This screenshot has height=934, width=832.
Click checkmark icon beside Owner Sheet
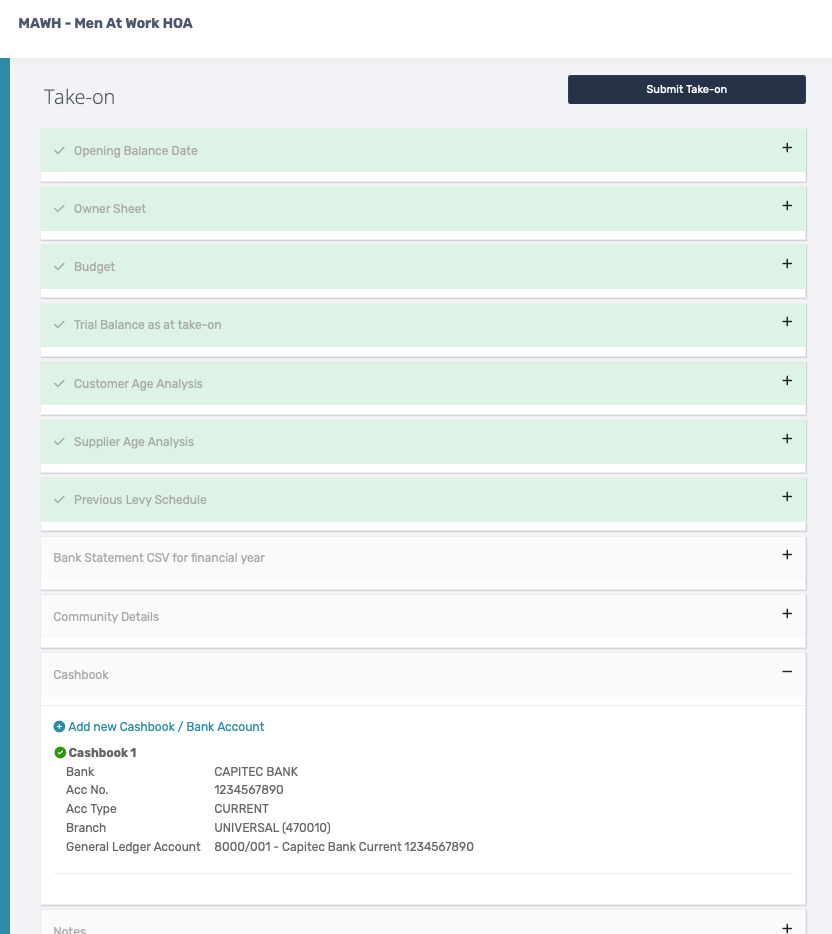pyautogui.click(x=59, y=208)
